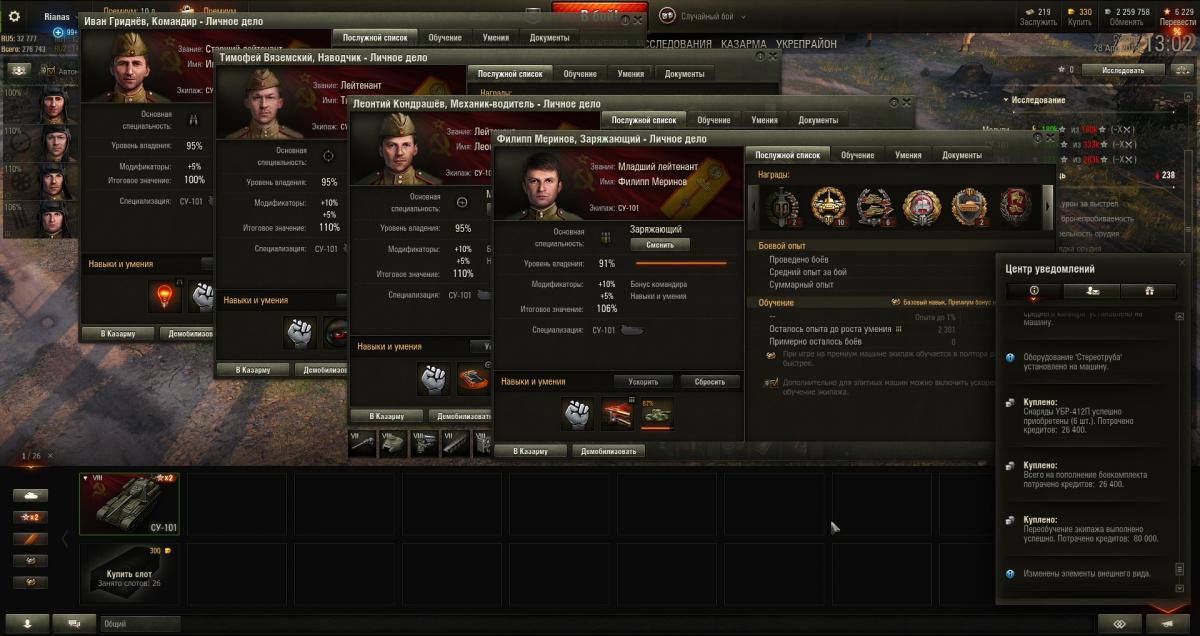Screen dimensions: 1200x636
Task: Send Merinov to barracks with В Казарму
Action: [x=530, y=451]
